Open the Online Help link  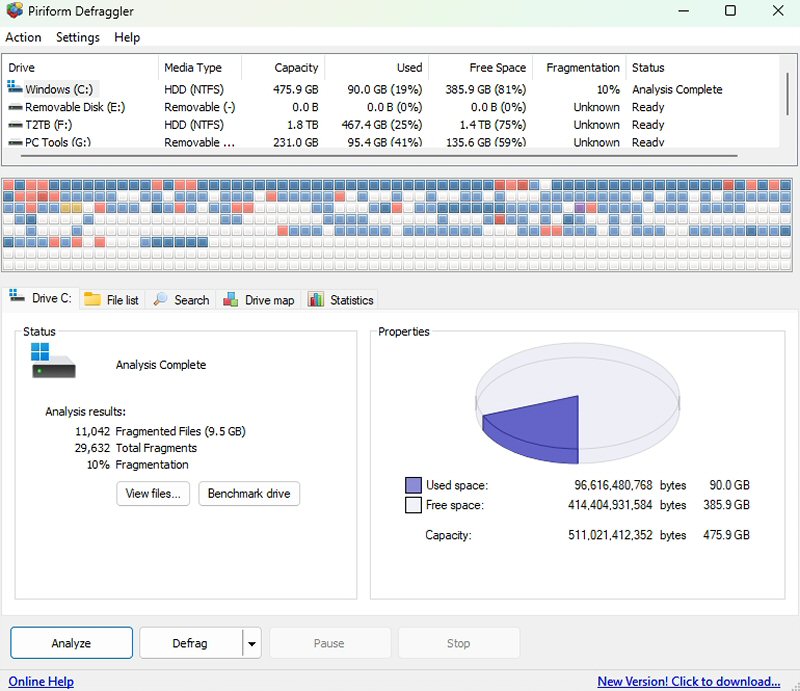pos(41,681)
